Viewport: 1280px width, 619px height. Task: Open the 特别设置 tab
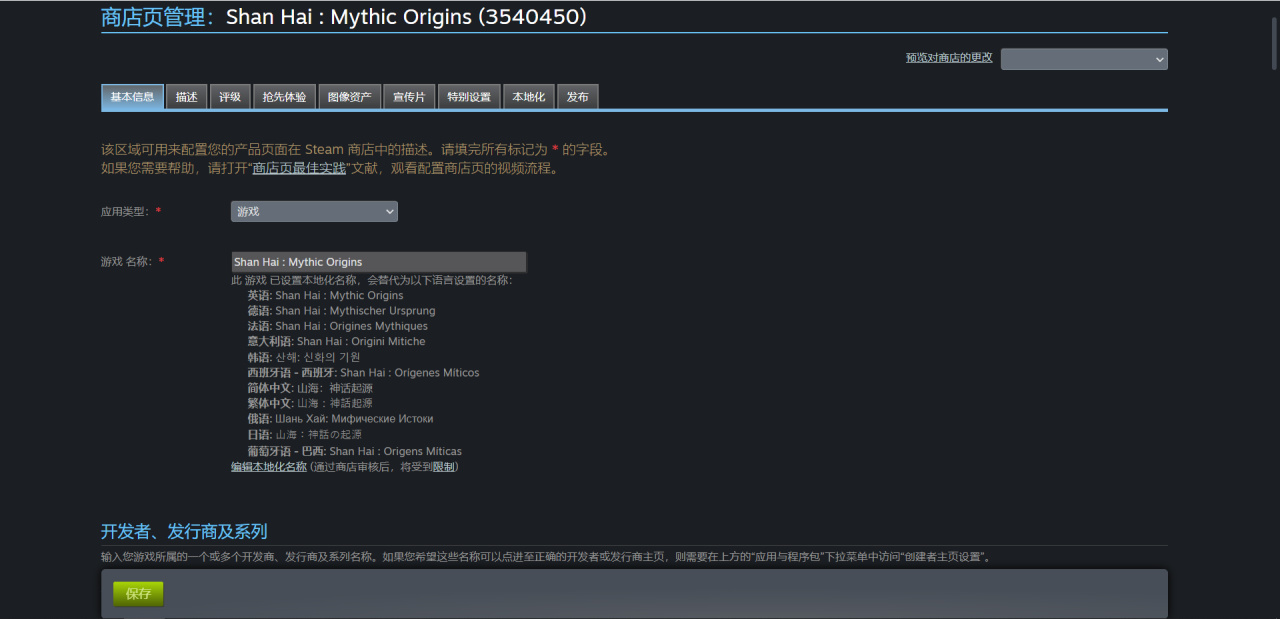[x=469, y=97]
